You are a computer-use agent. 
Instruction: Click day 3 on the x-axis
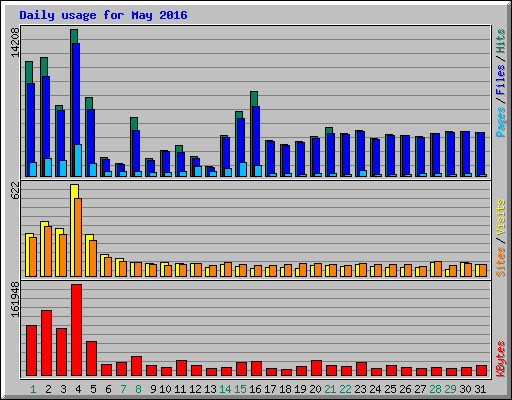(63, 389)
